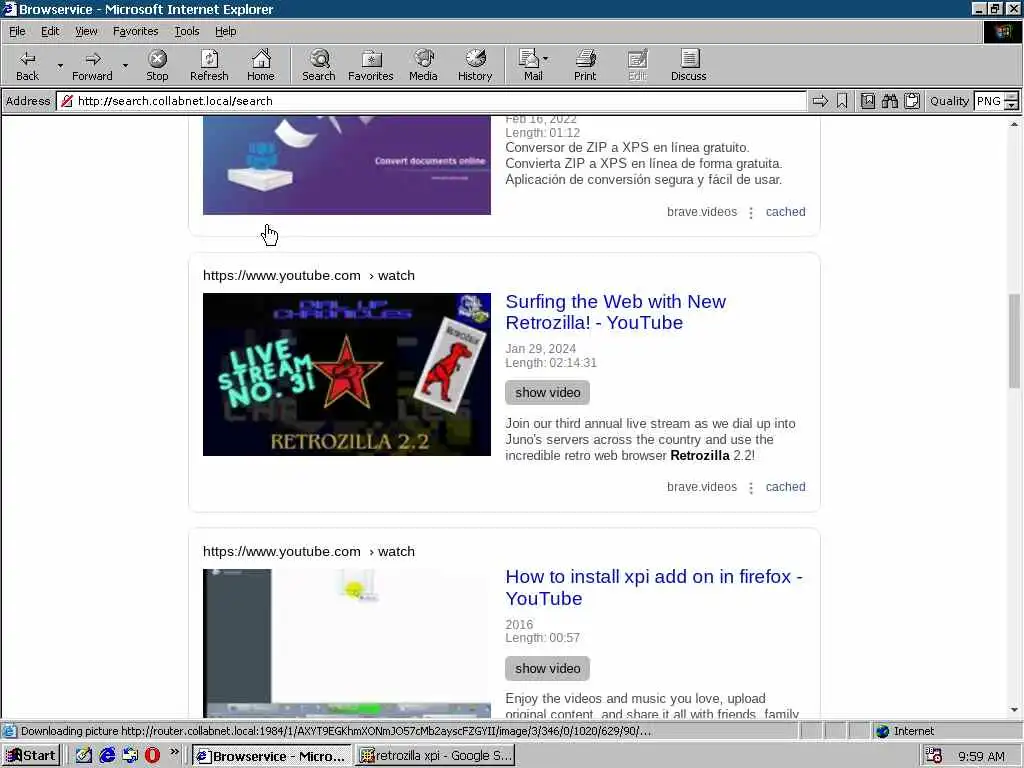Open cached link for ZIP to XPS result
The image size is (1024, 768).
point(786,212)
